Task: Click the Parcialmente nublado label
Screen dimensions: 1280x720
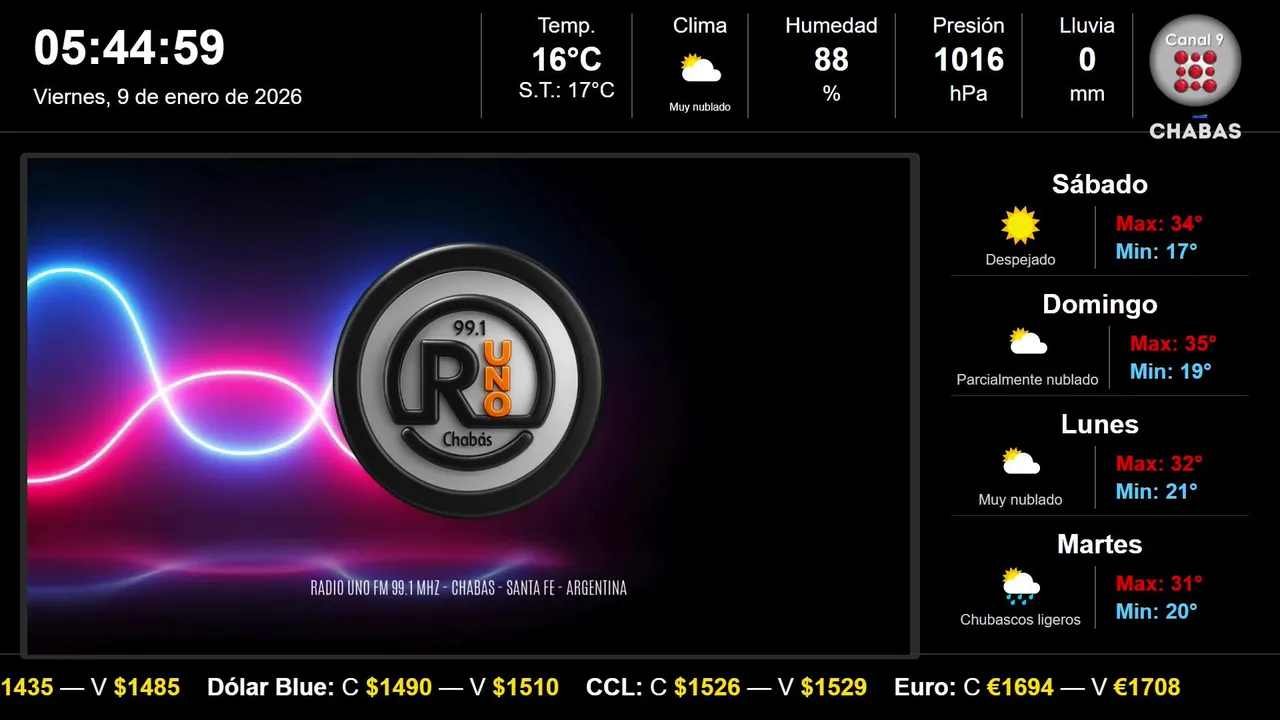Action: tap(1027, 380)
